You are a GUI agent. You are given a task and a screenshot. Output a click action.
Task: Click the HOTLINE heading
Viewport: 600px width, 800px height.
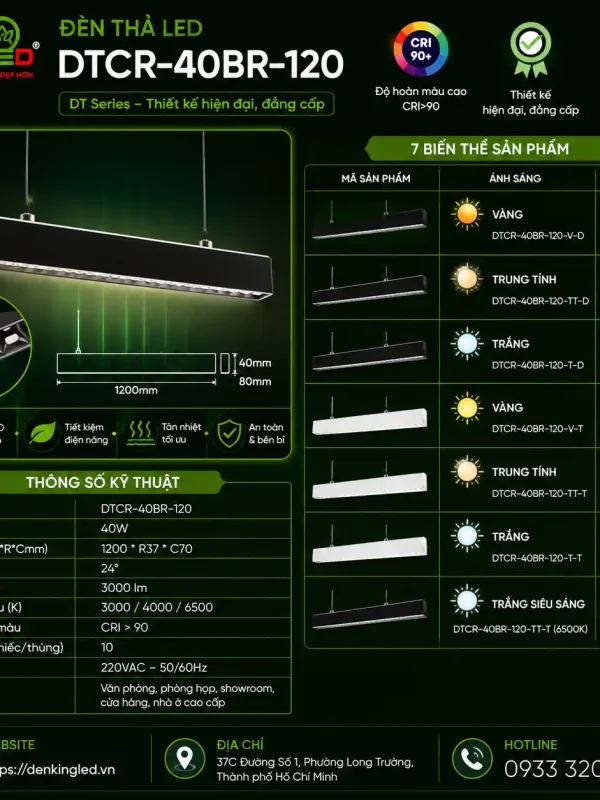531,745
